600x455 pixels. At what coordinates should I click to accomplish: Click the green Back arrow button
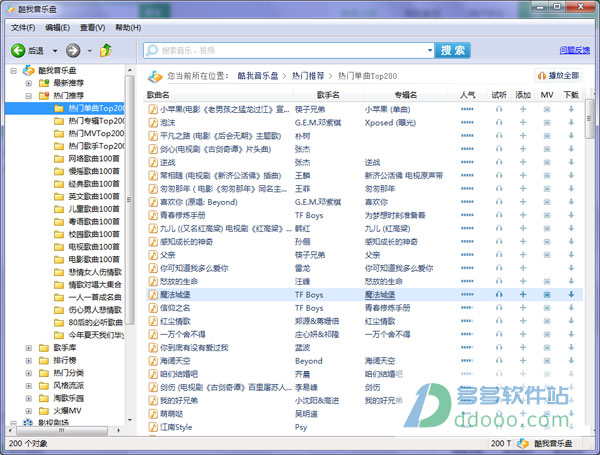tap(18, 51)
